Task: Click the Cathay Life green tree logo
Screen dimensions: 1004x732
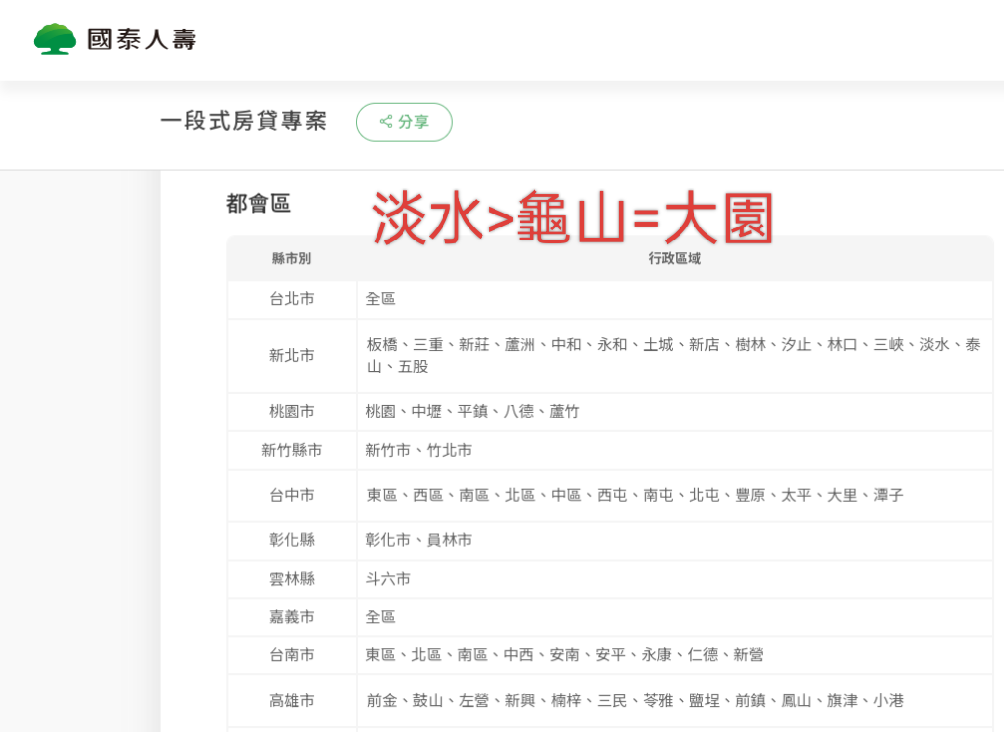Action: pos(55,39)
